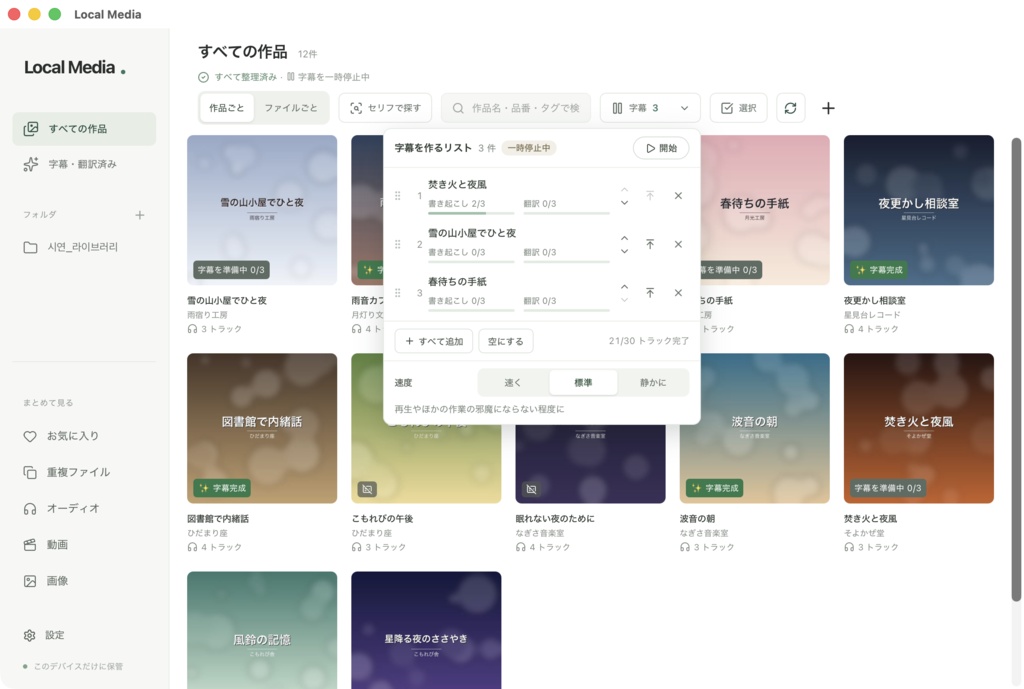The width and height of the screenshot is (1024, 689).
Task: Click the vertical scrollbar of the grid
Action: [x=1016, y=370]
